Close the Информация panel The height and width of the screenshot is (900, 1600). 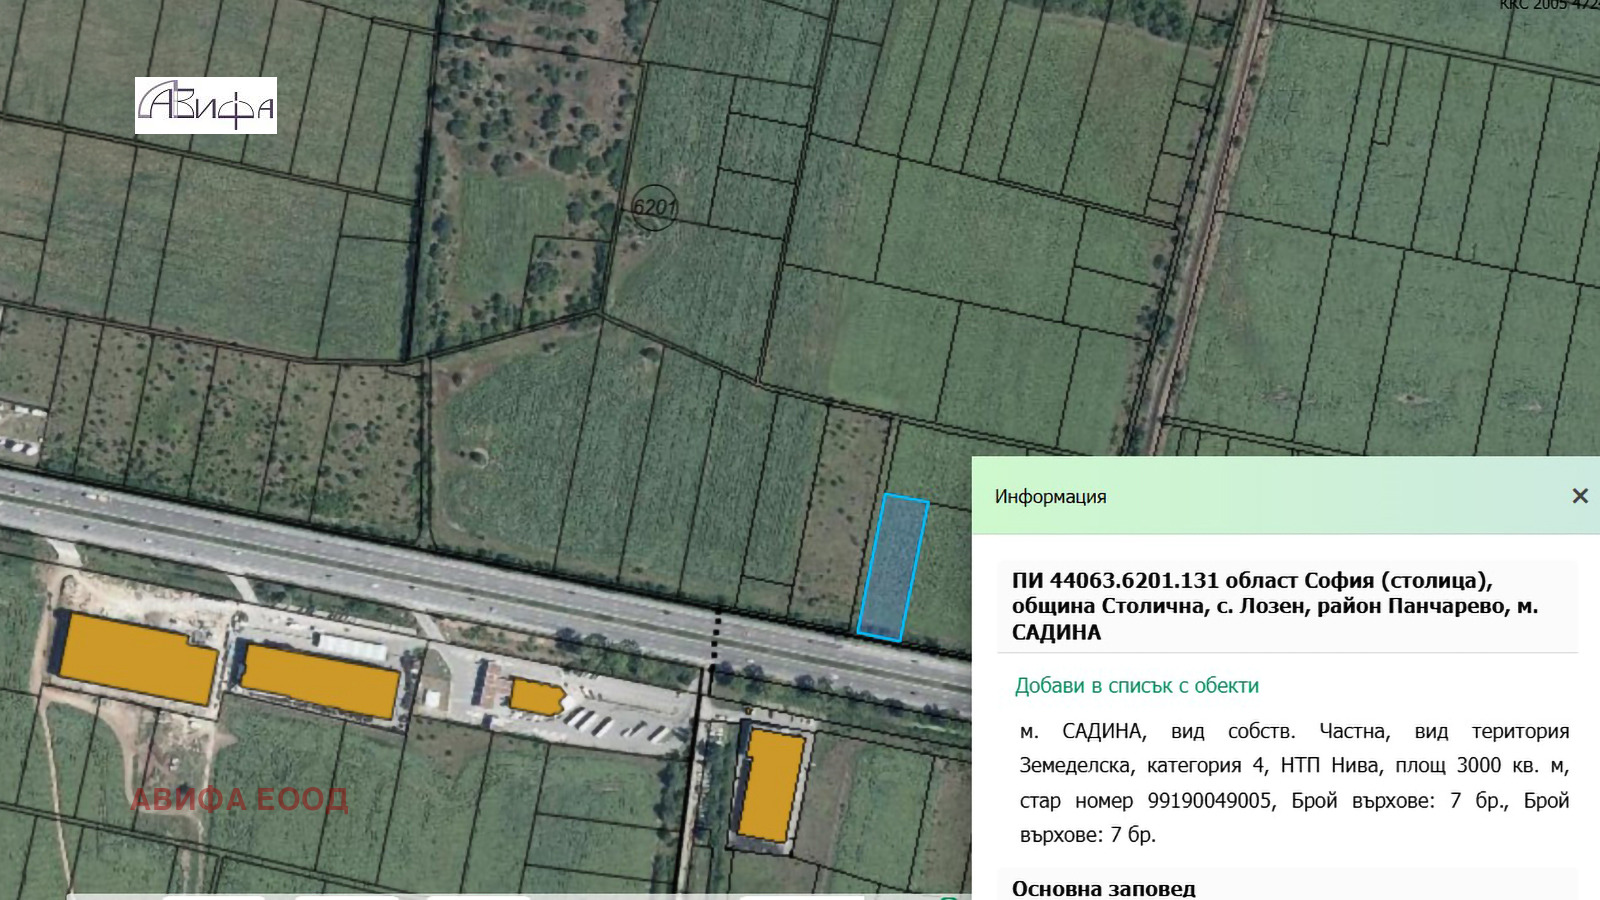click(x=1580, y=496)
